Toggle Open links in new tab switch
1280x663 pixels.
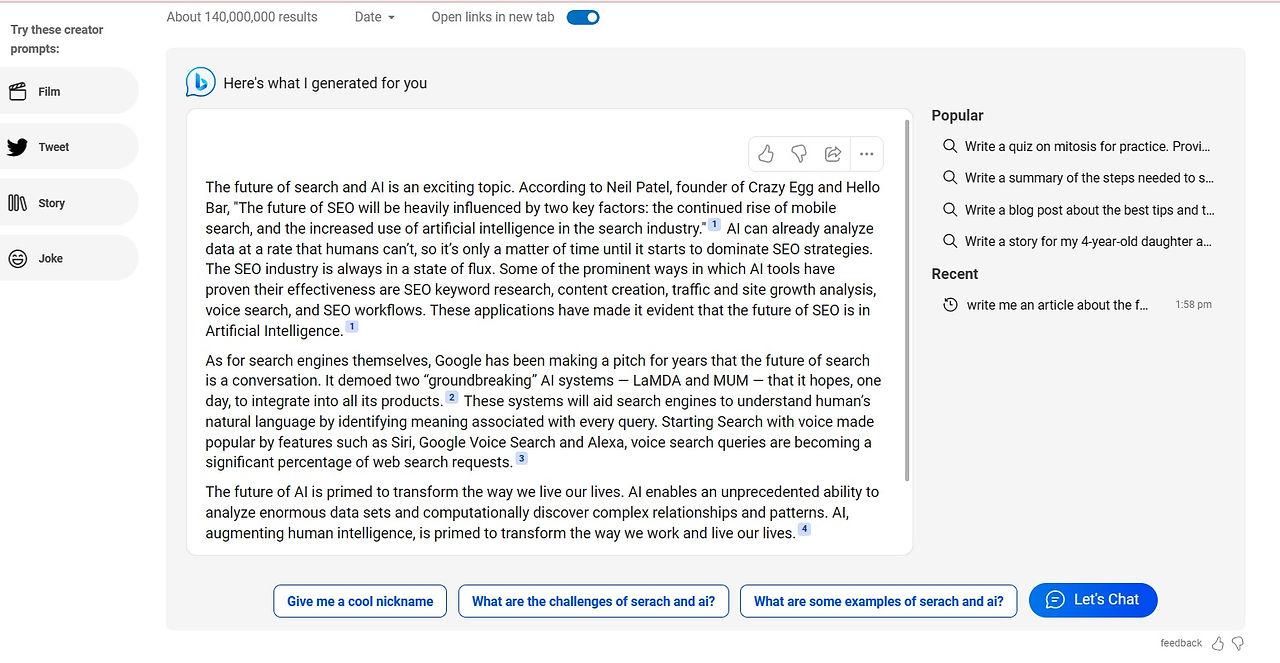pyautogui.click(x=583, y=17)
